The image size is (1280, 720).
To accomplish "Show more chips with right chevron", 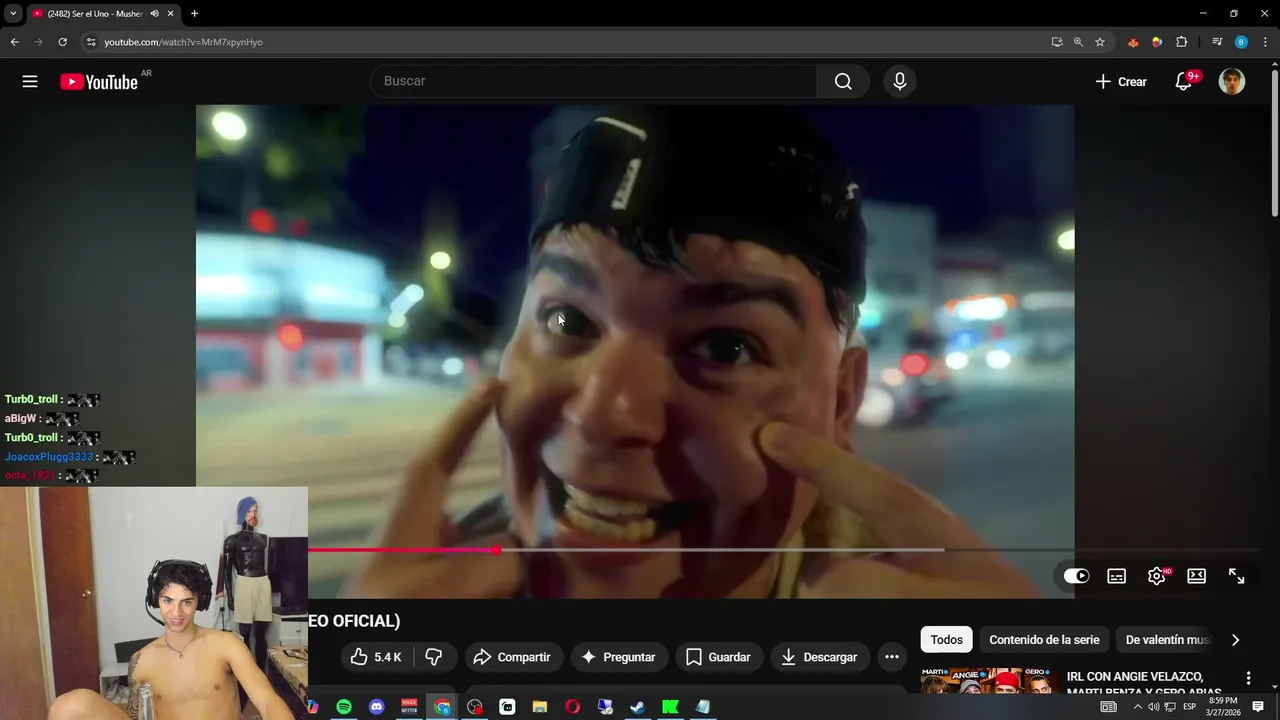I will coord(1235,640).
